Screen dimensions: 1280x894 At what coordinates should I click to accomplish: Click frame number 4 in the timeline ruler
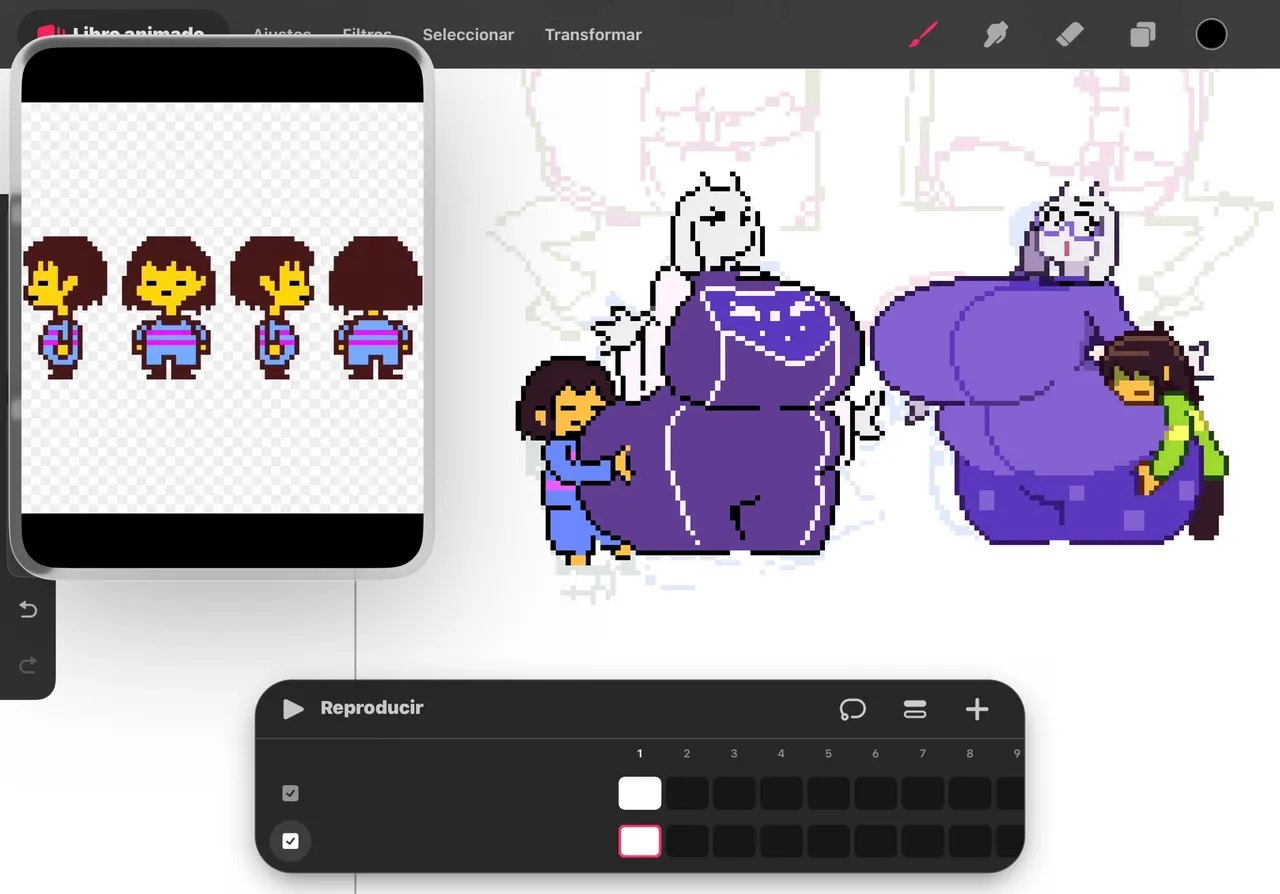coord(781,754)
